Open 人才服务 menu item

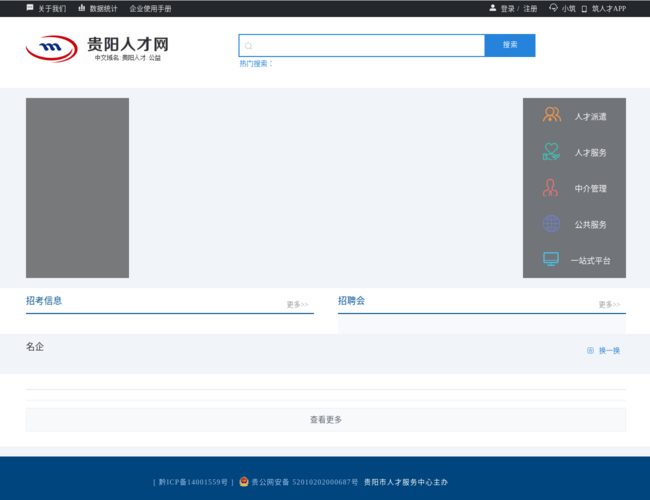(x=590, y=153)
